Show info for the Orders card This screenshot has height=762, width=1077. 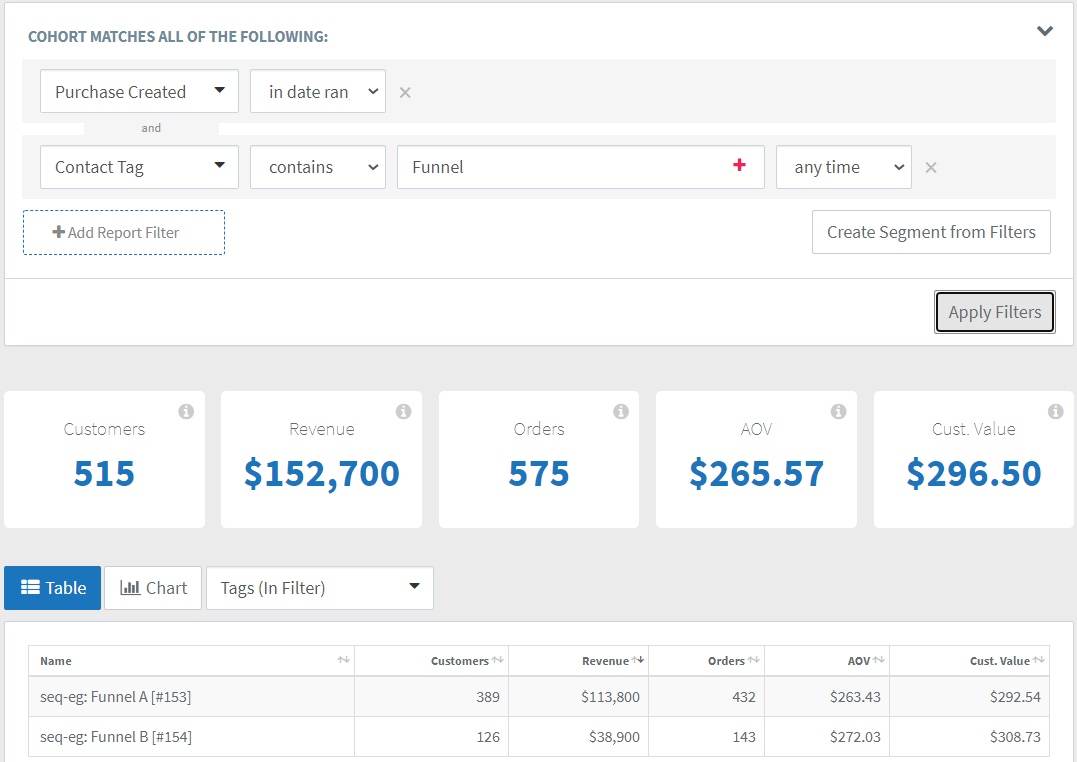pos(621,412)
